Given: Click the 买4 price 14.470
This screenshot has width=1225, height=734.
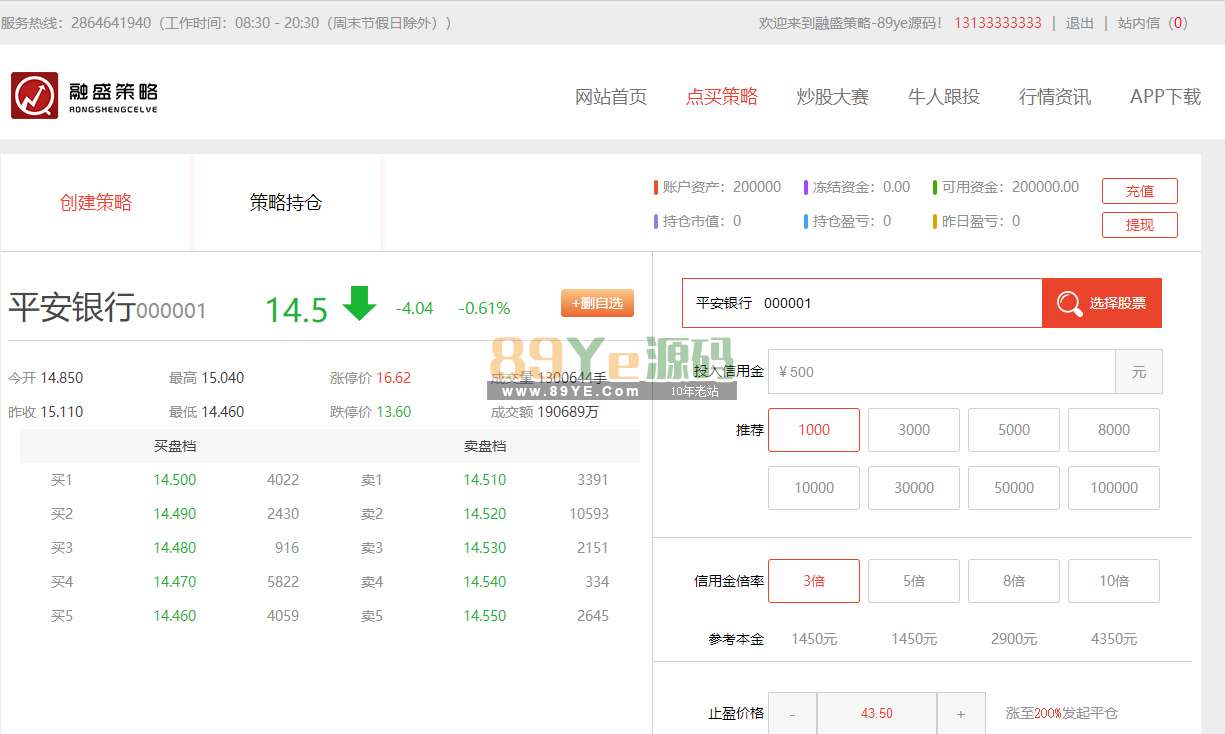Looking at the screenshot, I should click(175, 582).
